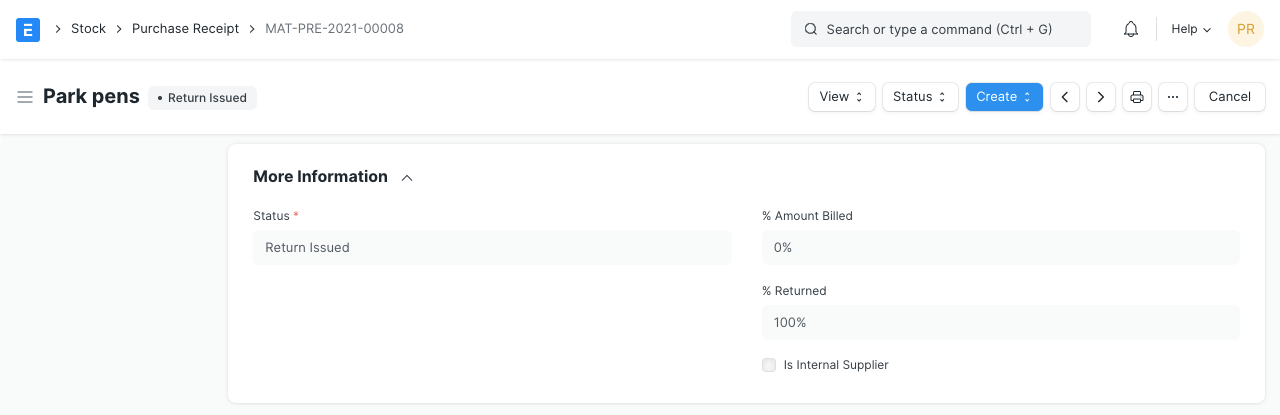Image resolution: width=1280 pixels, height=415 pixels.
Task: Open the PR user avatar menu
Action: pos(1246,30)
